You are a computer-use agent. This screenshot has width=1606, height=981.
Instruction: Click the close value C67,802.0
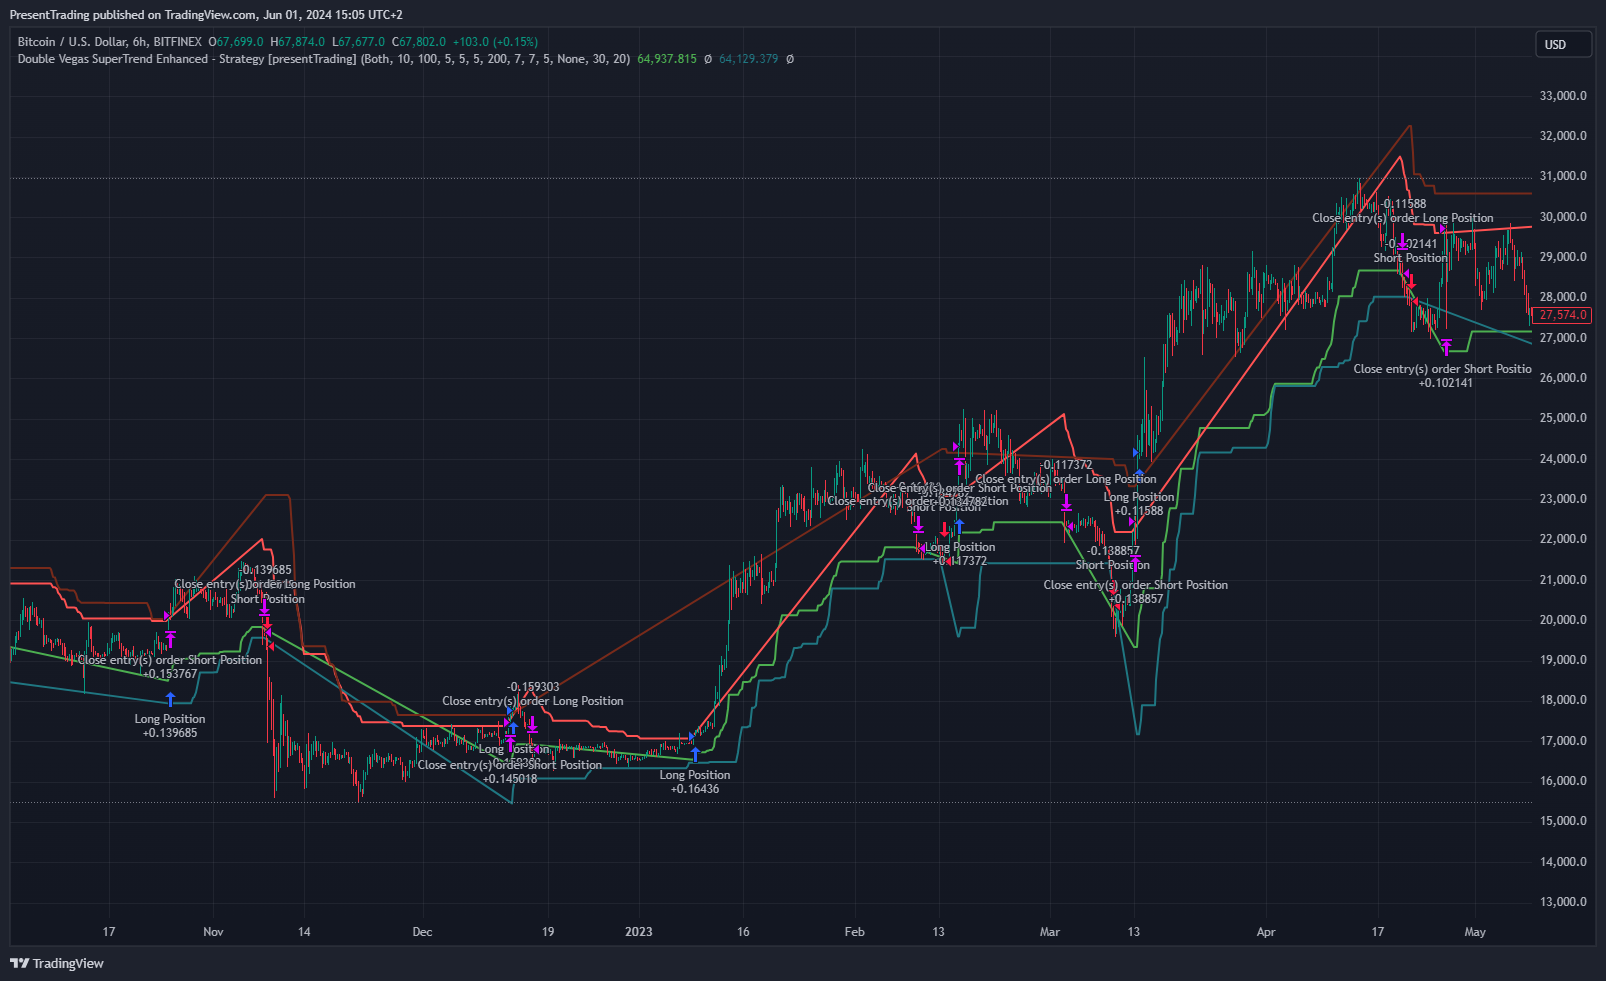click(x=419, y=42)
